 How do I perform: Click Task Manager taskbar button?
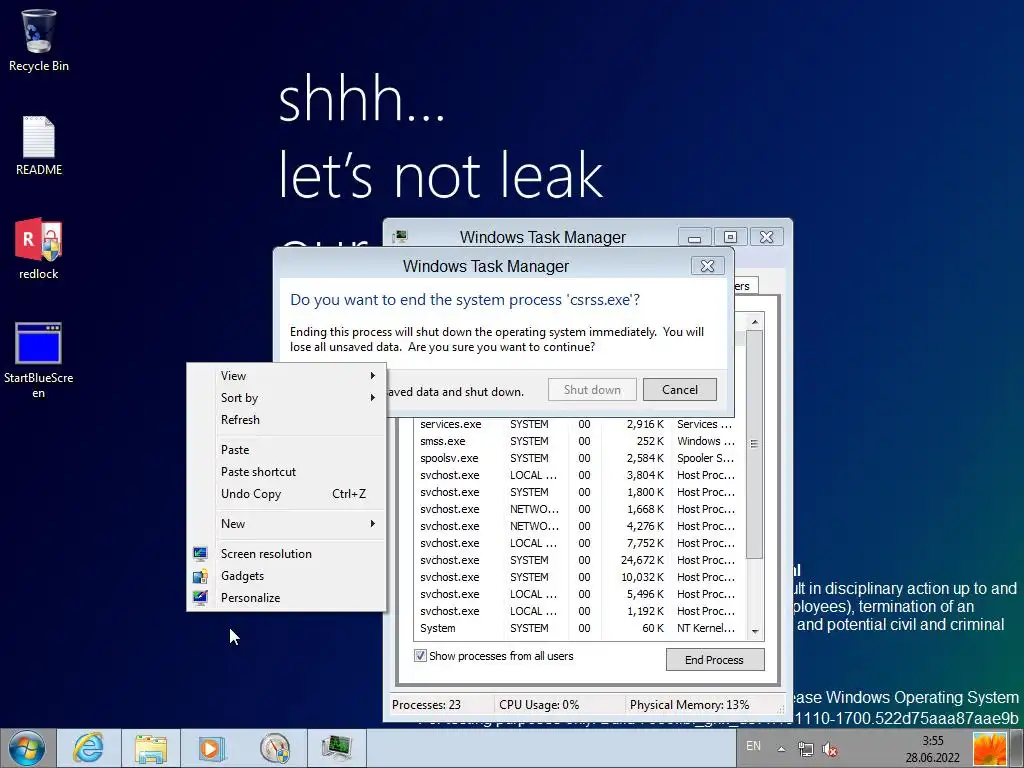(337, 748)
